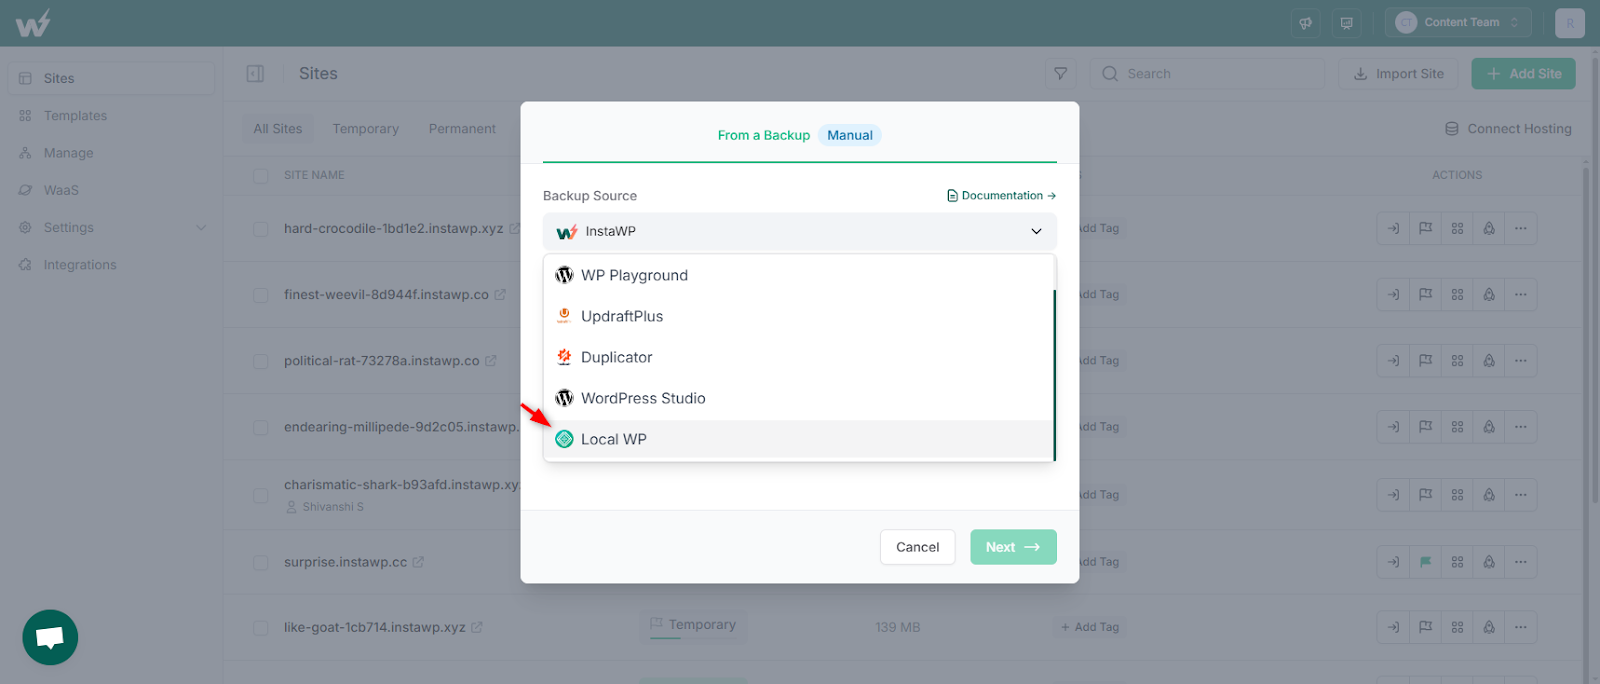This screenshot has height=684, width=1600.
Task: Open like-goat site external link icon
Action: 477,627
